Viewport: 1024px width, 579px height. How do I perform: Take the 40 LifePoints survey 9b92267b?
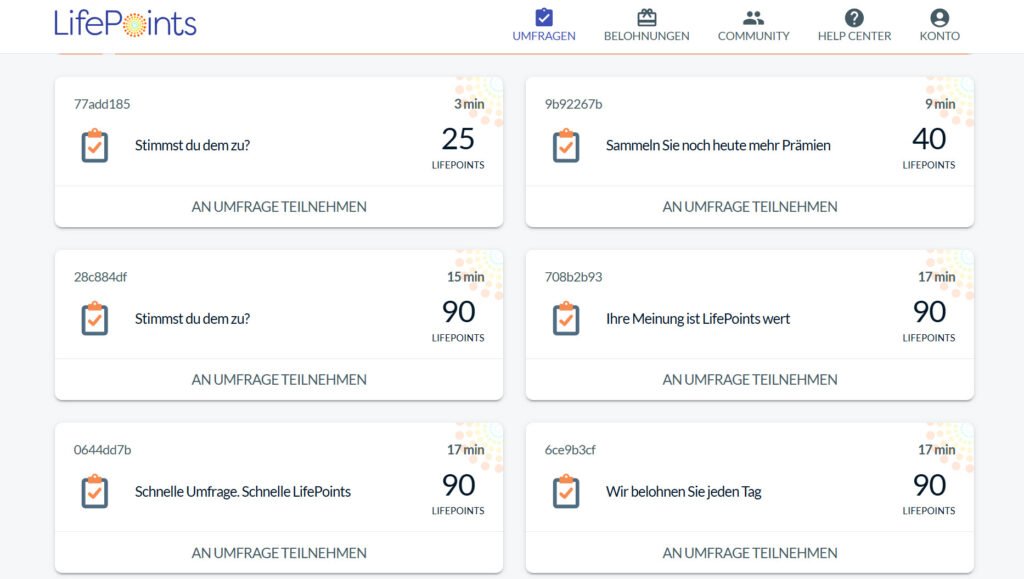(x=750, y=207)
